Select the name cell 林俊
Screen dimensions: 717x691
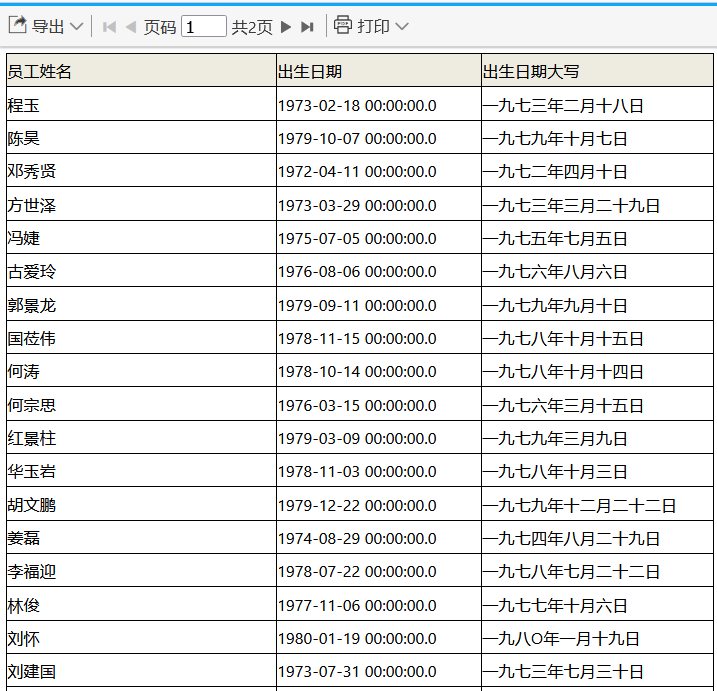click(141, 604)
